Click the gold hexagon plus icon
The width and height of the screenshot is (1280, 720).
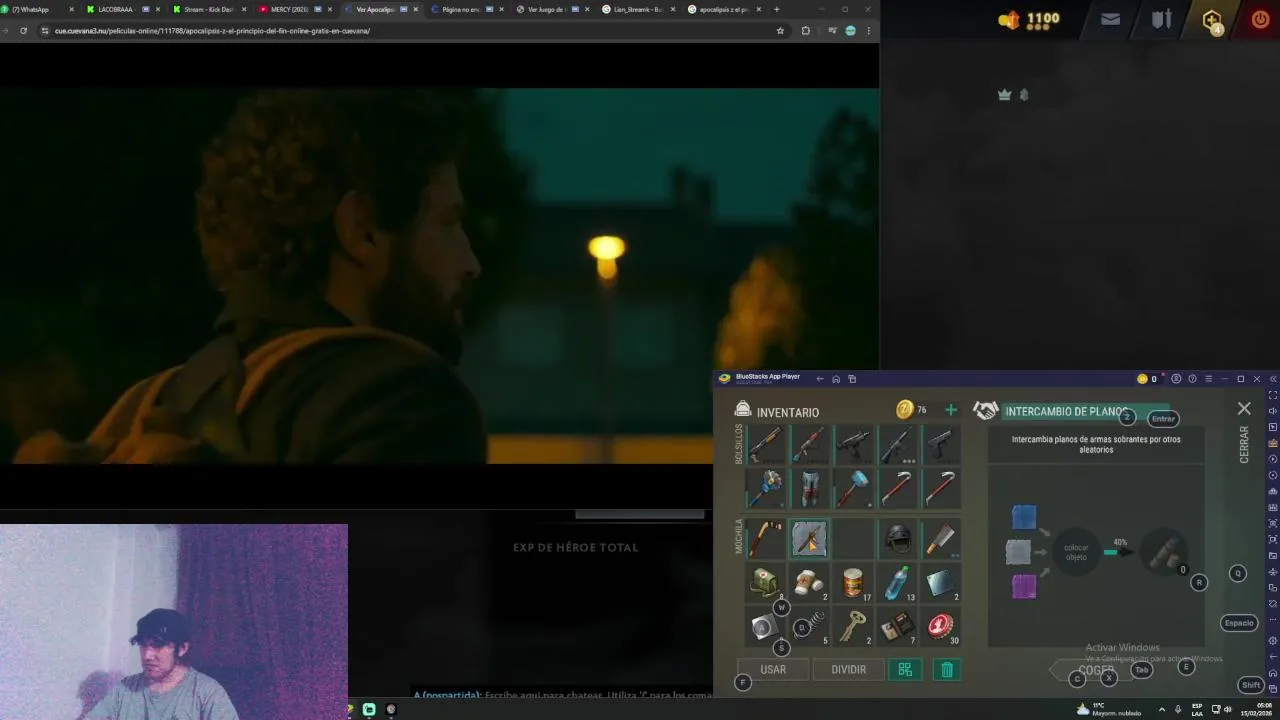1212,20
